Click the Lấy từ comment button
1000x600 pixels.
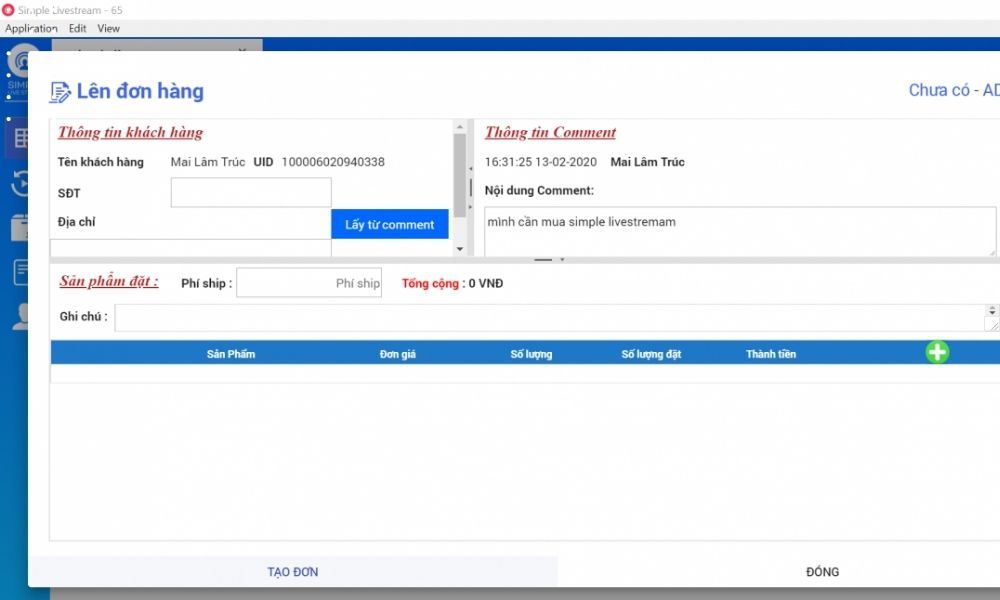pos(390,224)
